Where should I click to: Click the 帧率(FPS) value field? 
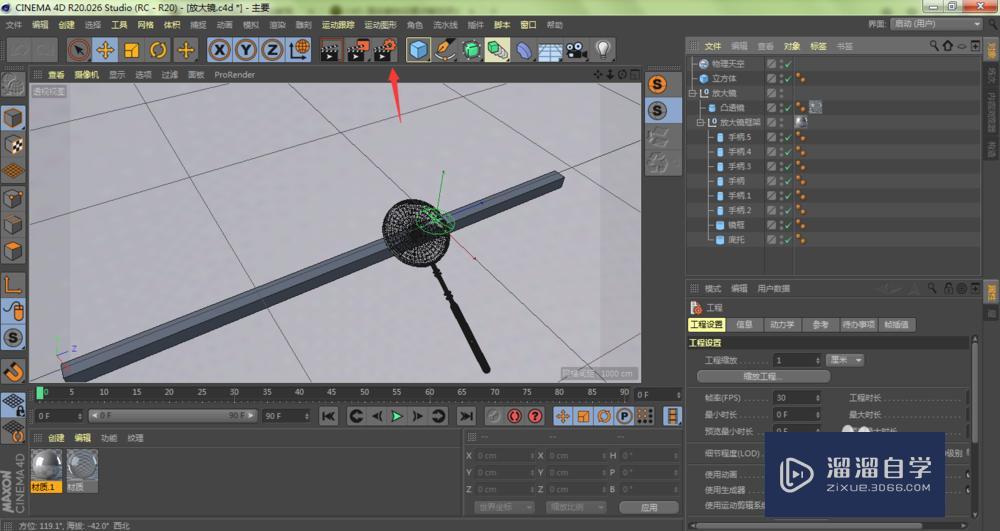[797, 398]
